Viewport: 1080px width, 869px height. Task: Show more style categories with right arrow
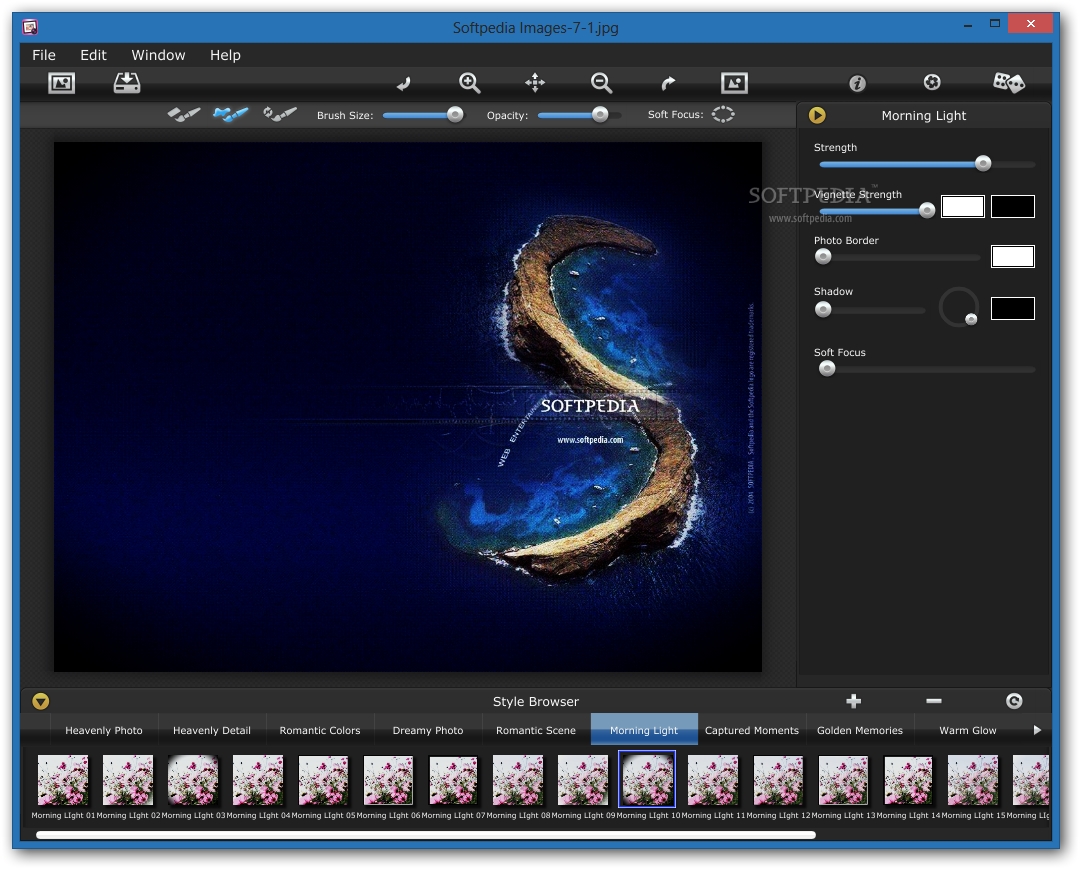tap(1037, 730)
